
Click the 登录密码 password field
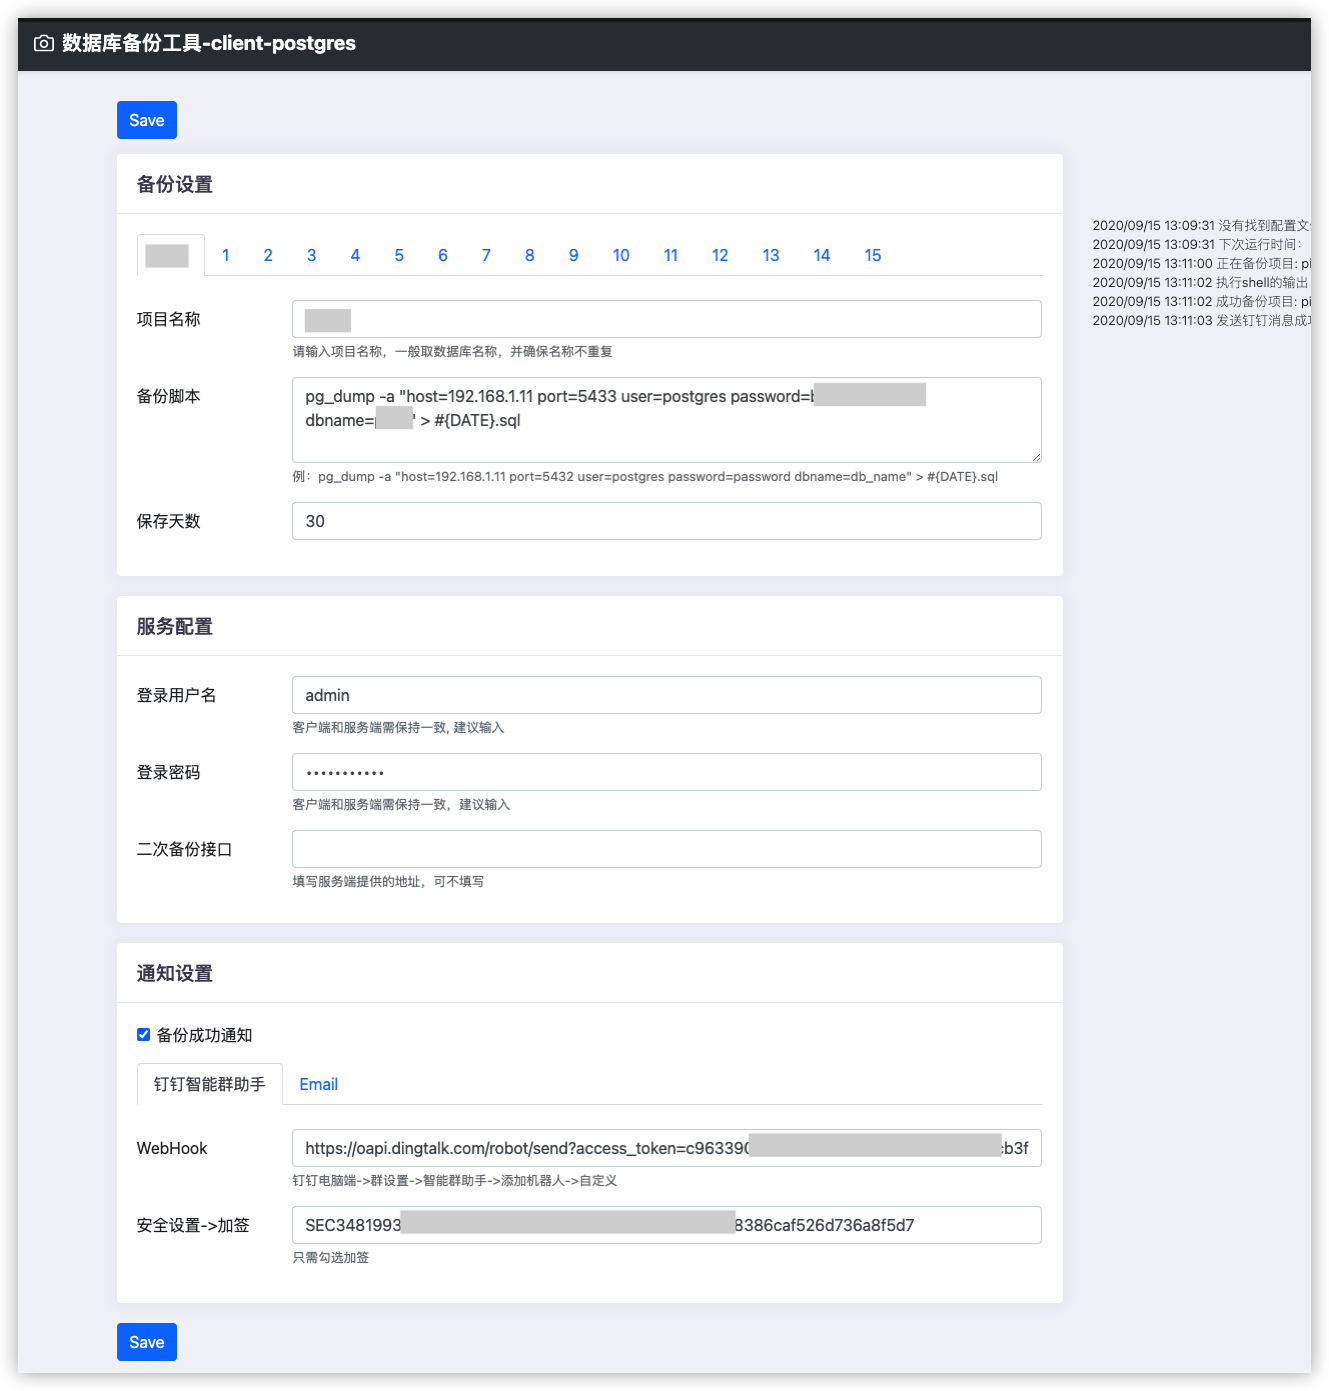pyautogui.click(x=667, y=772)
